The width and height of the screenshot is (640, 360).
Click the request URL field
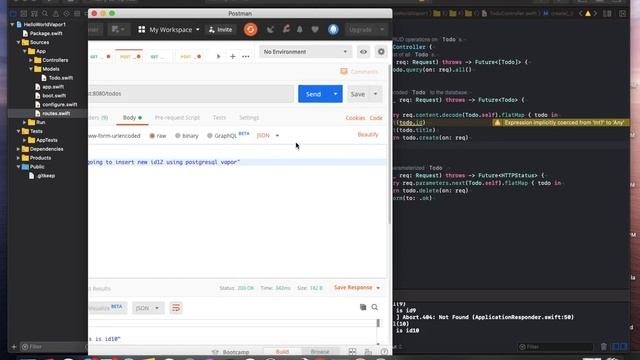191,94
